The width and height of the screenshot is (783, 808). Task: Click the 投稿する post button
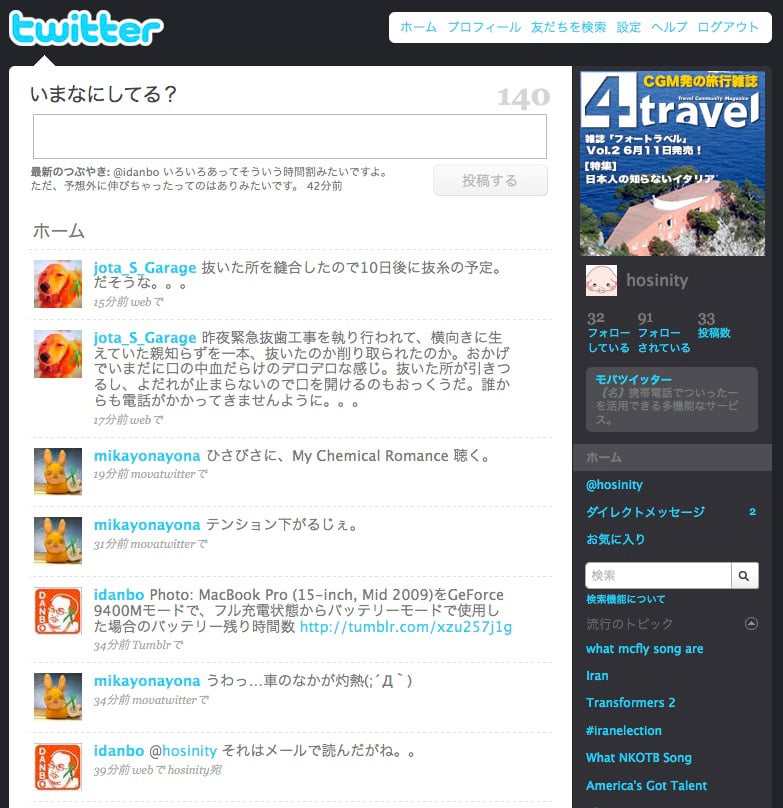(x=490, y=180)
